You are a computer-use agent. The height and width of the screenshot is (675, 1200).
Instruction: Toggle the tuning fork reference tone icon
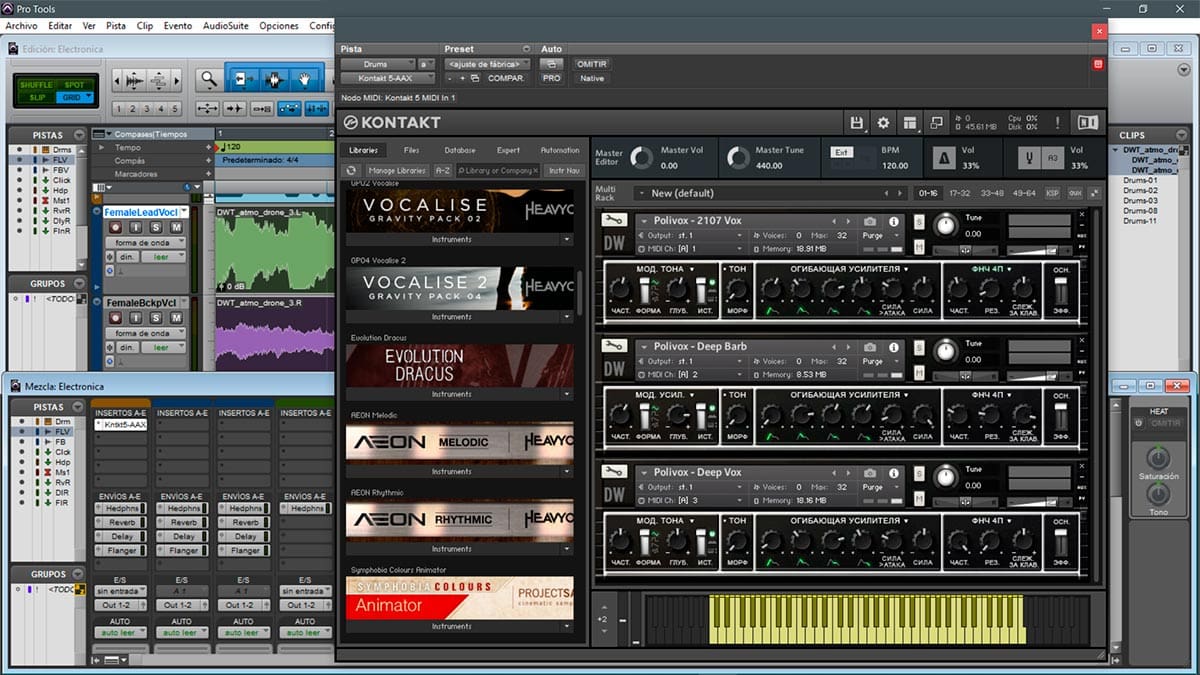(x=1029, y=158)
